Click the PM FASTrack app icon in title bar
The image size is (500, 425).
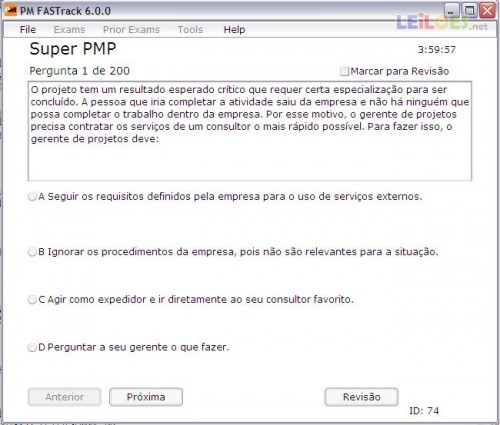coord(11,10)
